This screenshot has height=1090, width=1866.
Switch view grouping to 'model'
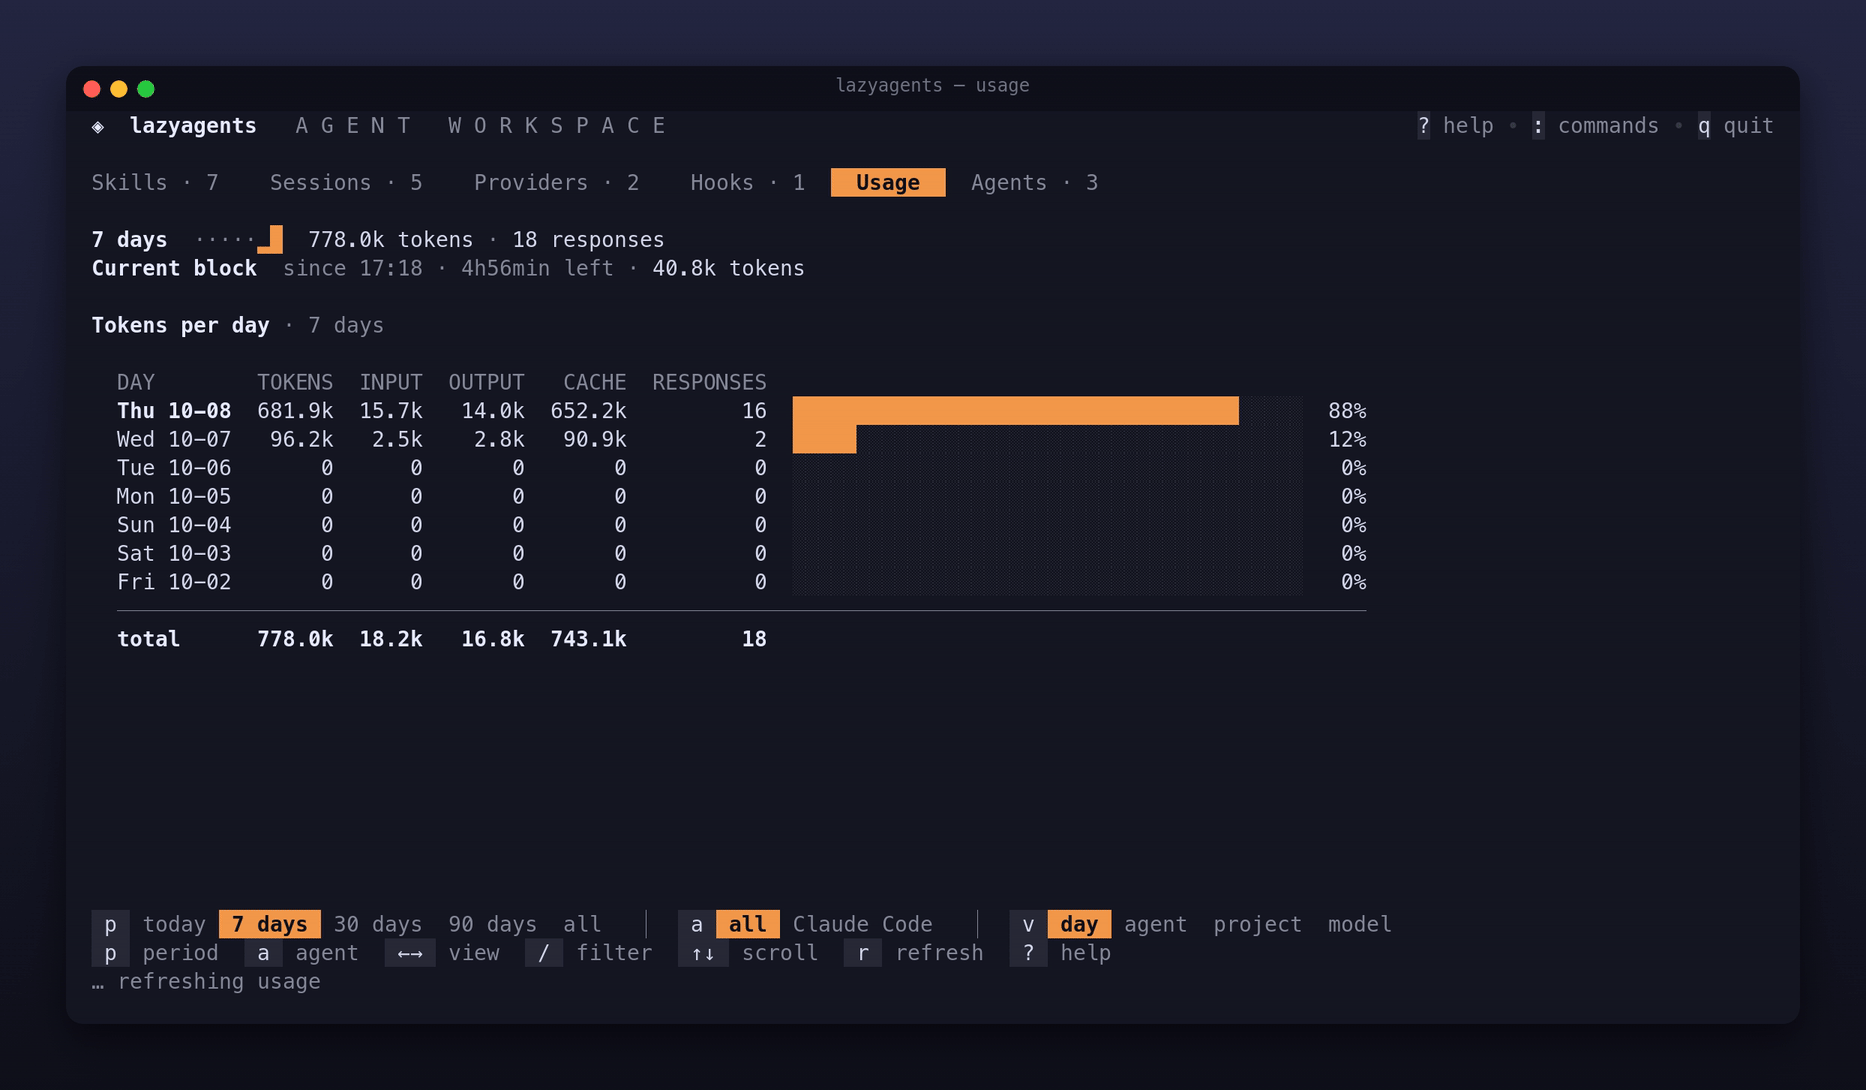1359,924
